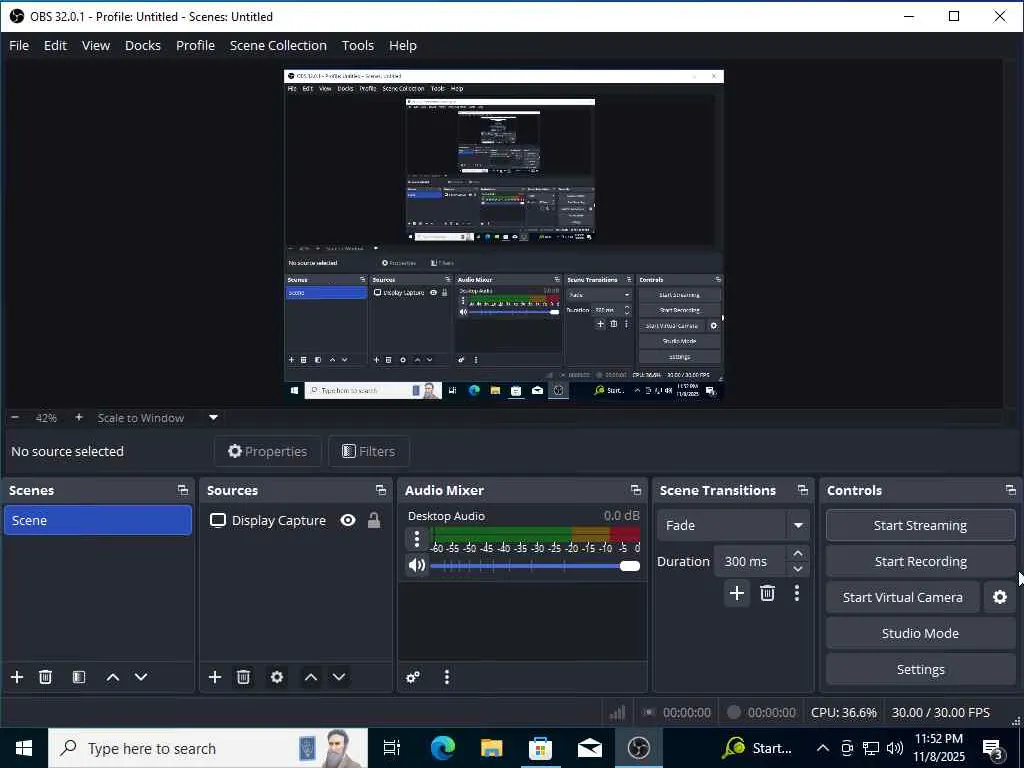This screenshot has width=1024, height=768.
Task: Open scene filters icon in Scenes panel
Action: click(78, 677)
